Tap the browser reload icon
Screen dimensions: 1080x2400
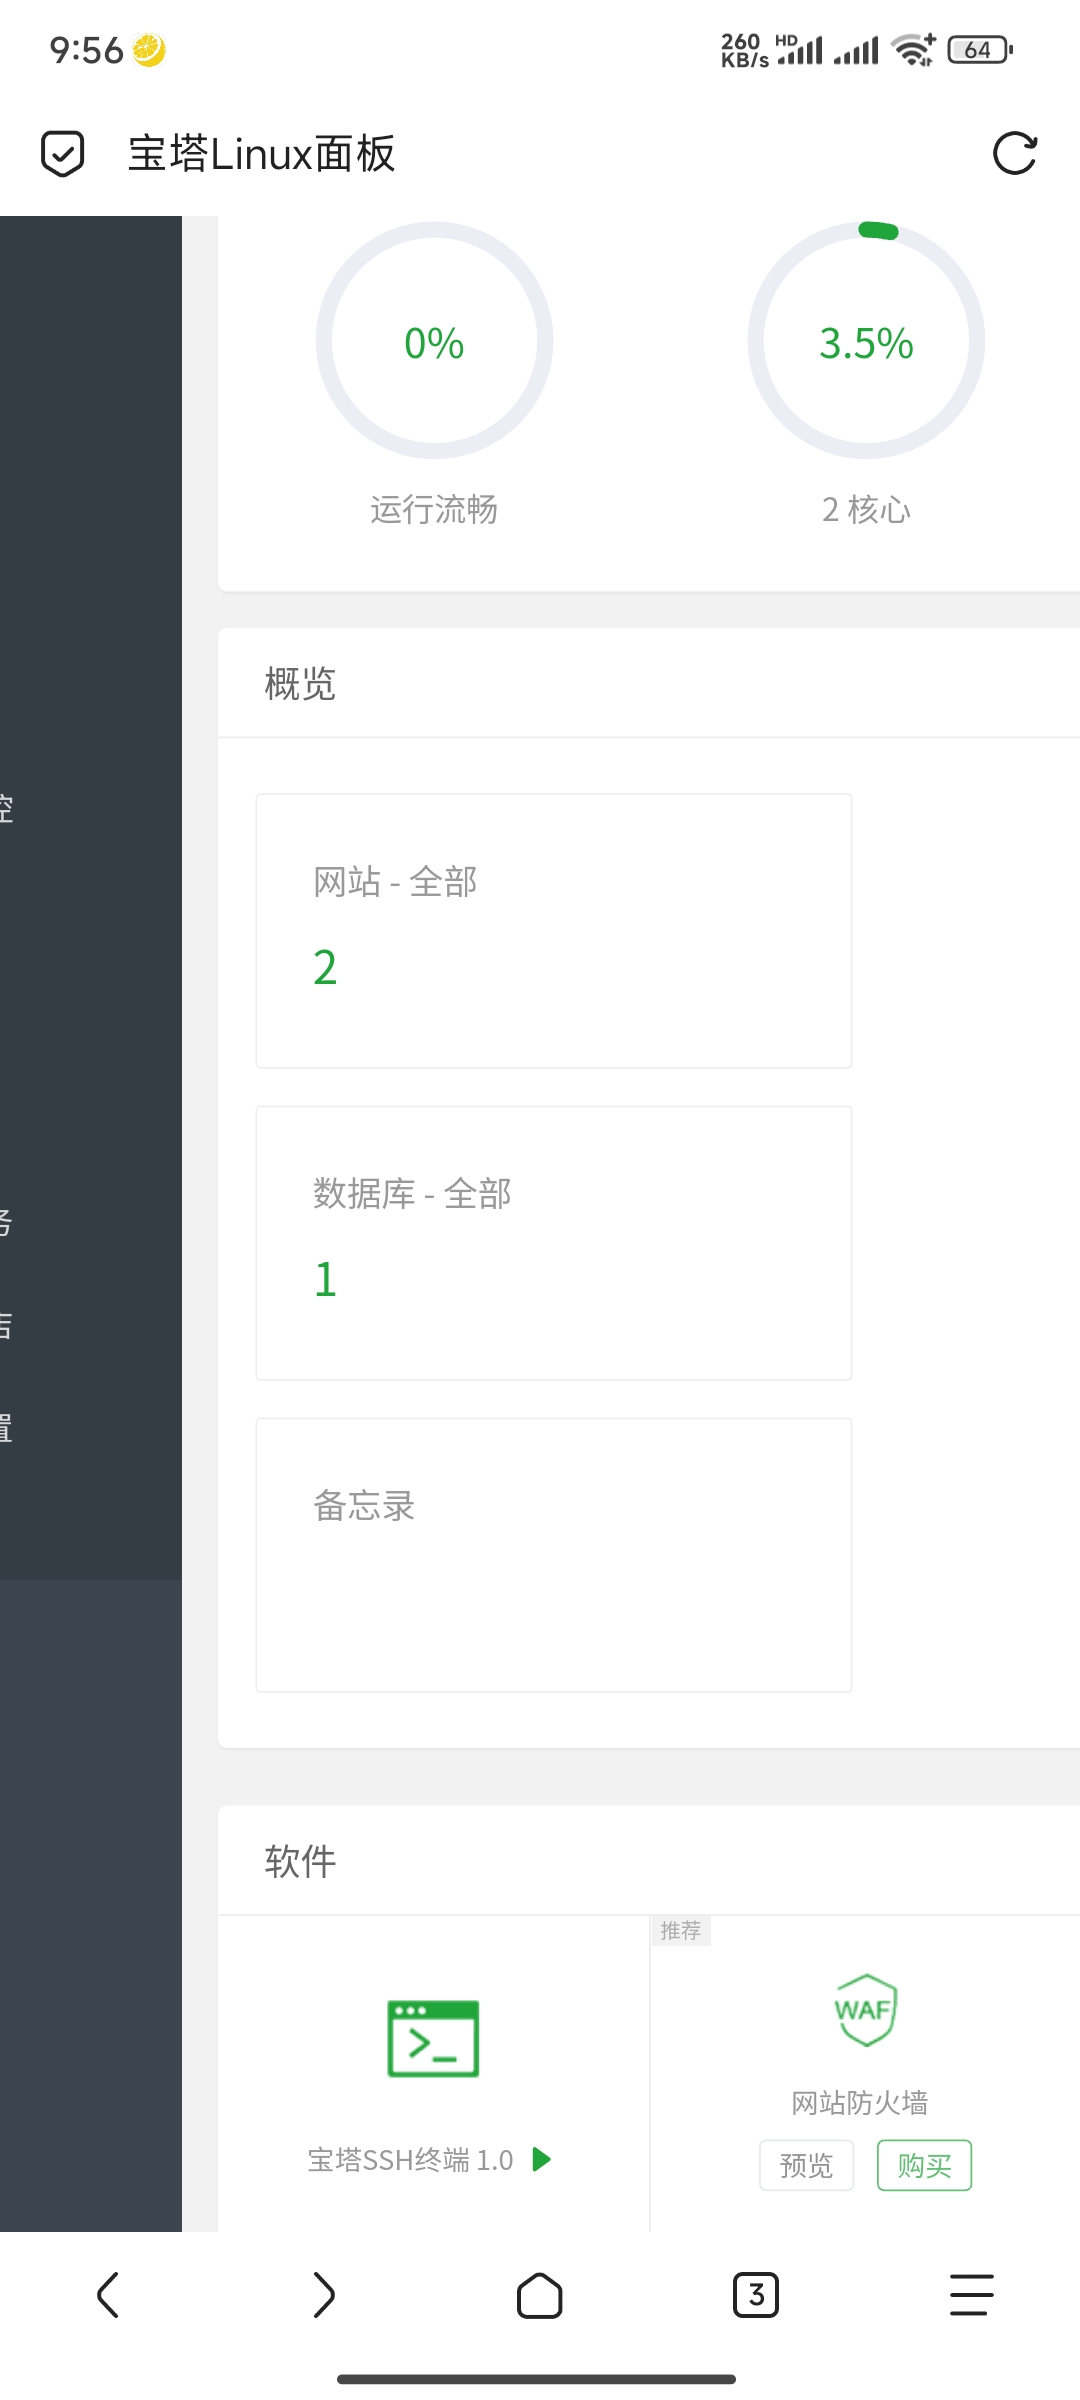point(1014,154)
